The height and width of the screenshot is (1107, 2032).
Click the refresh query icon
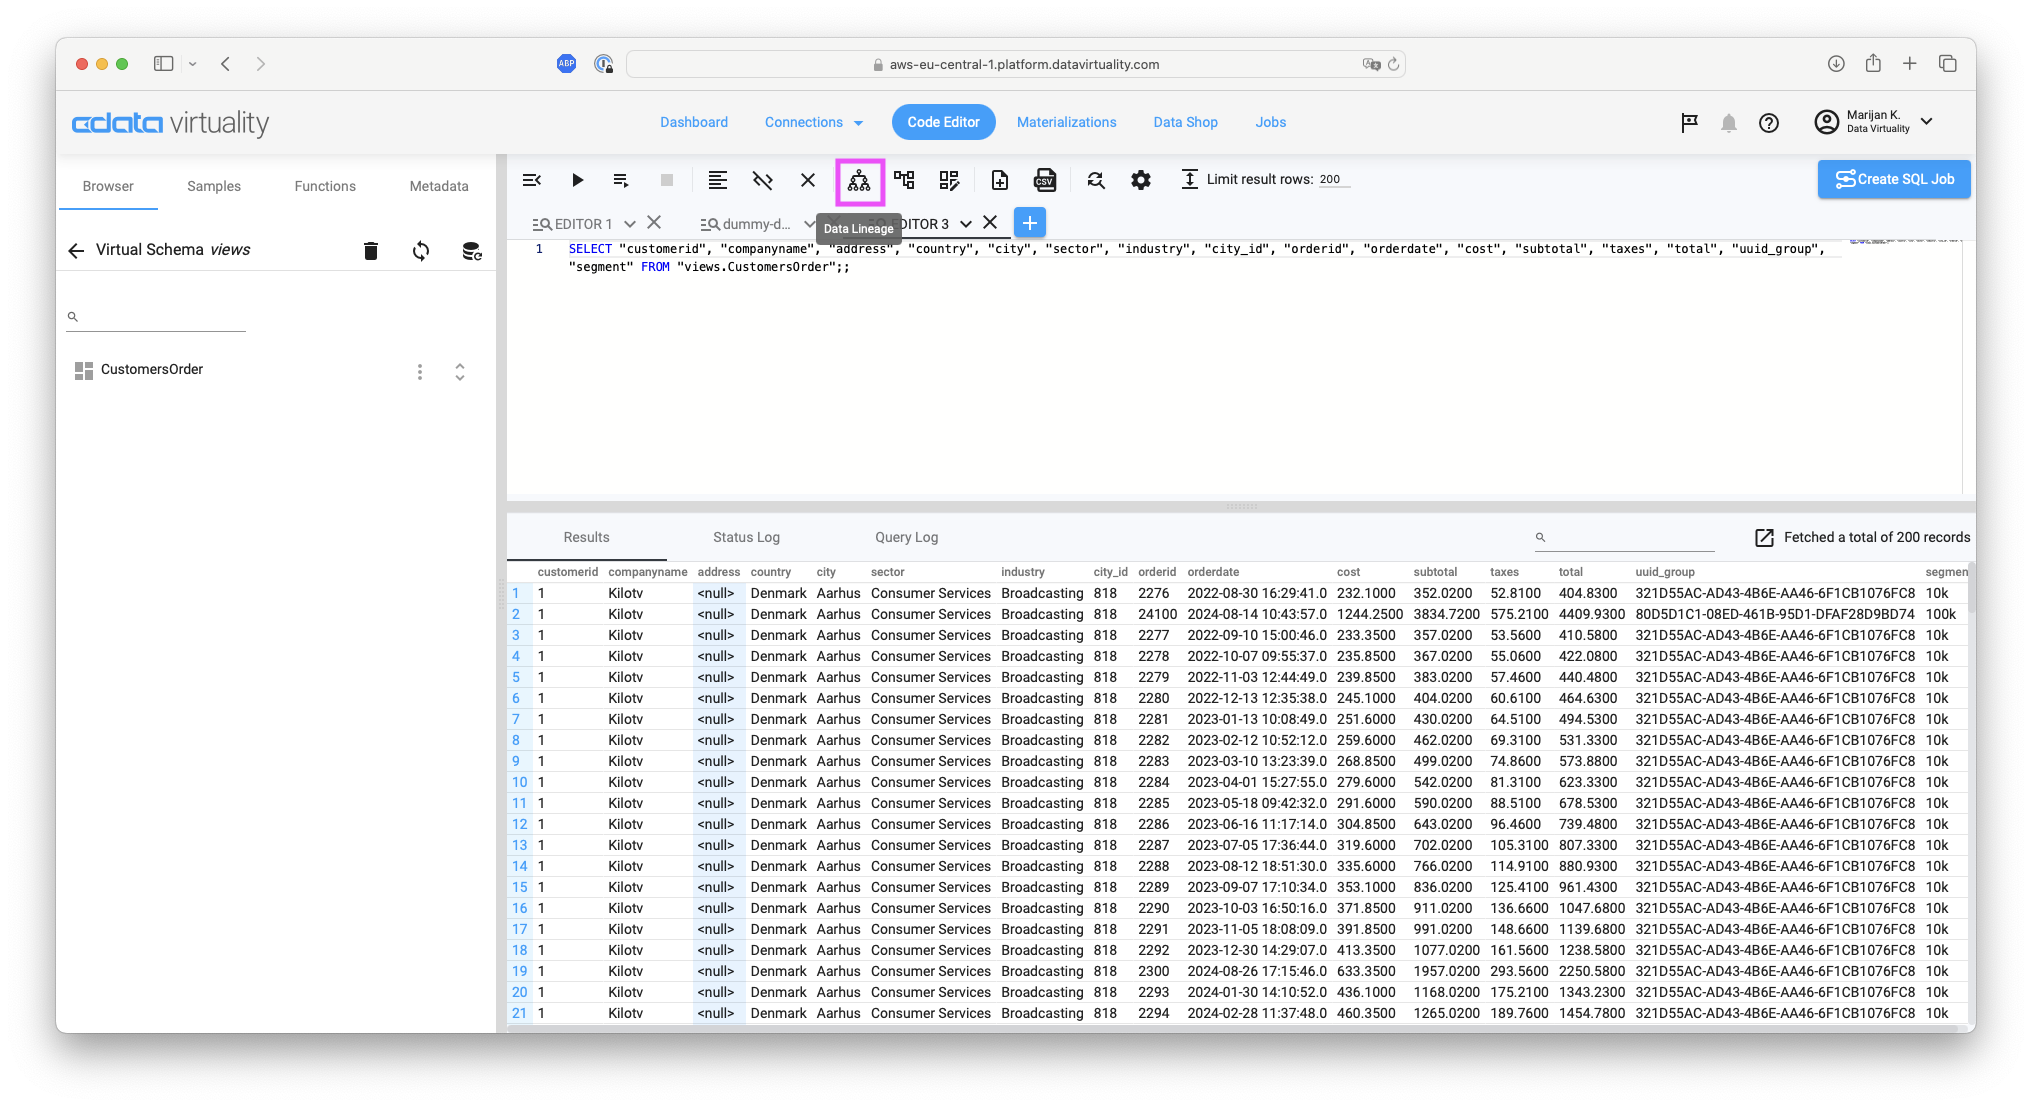pyautogui.click(x=1096, y=180)
